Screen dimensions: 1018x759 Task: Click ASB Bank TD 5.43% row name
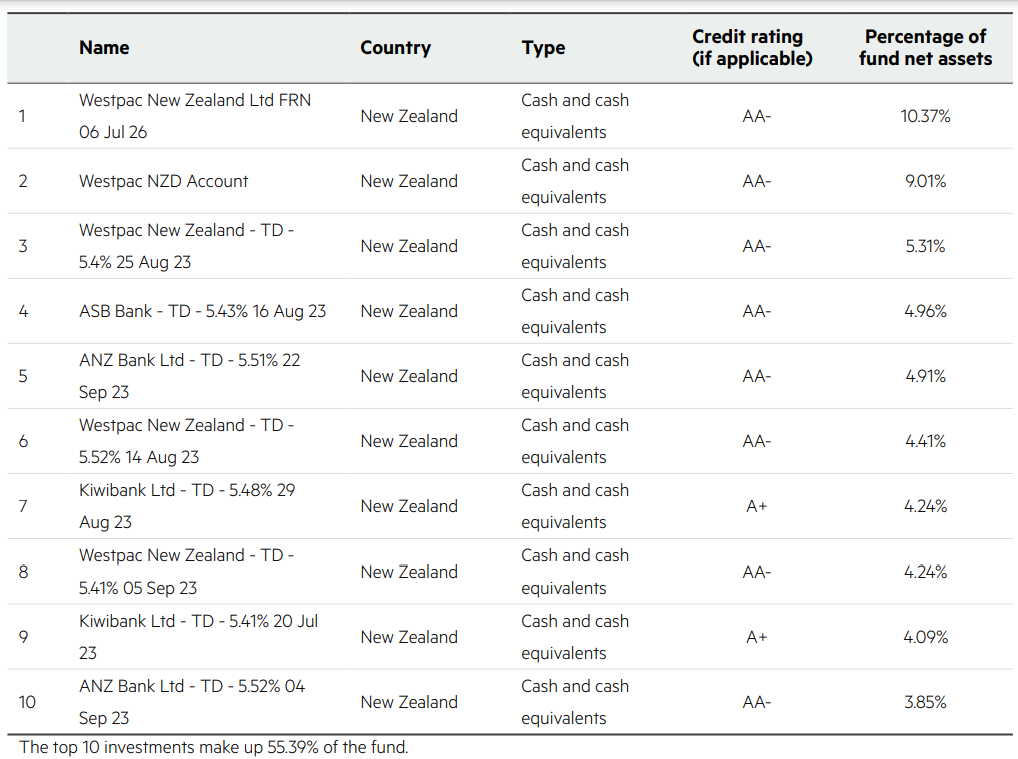tap(202, 311)
